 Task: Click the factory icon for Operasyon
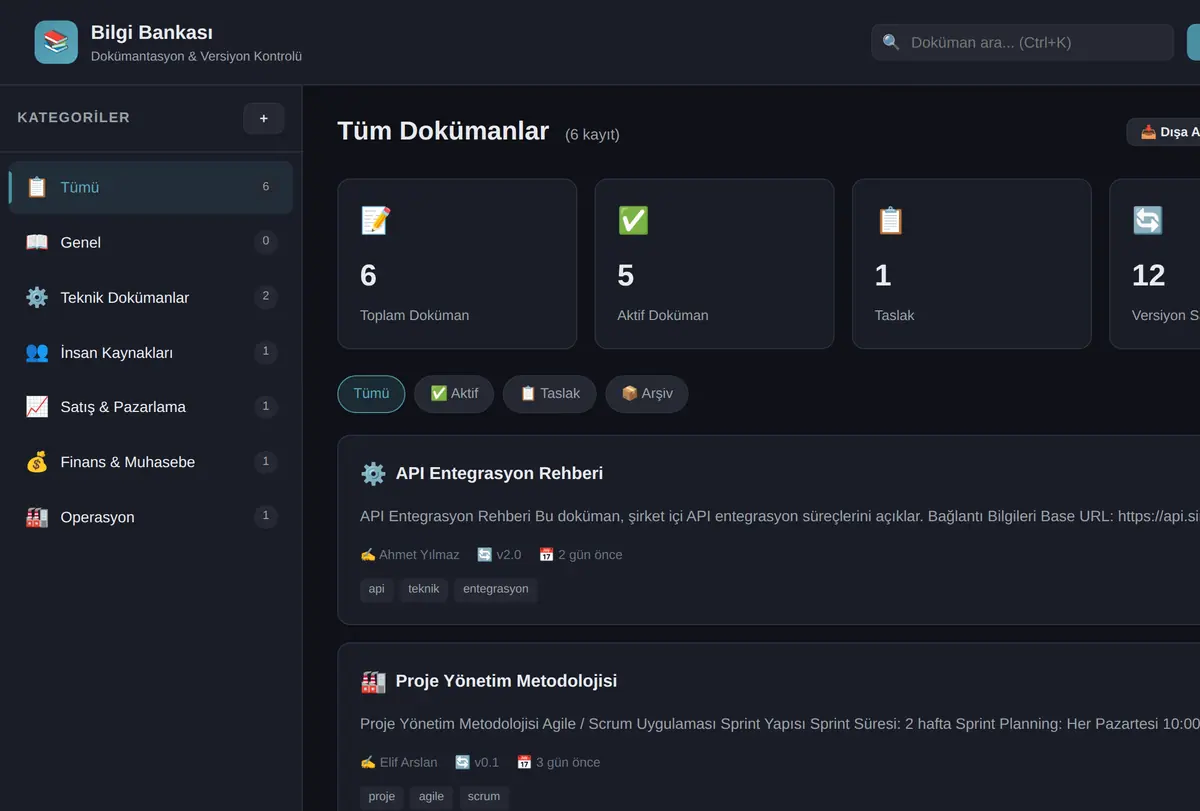[37, 517]
